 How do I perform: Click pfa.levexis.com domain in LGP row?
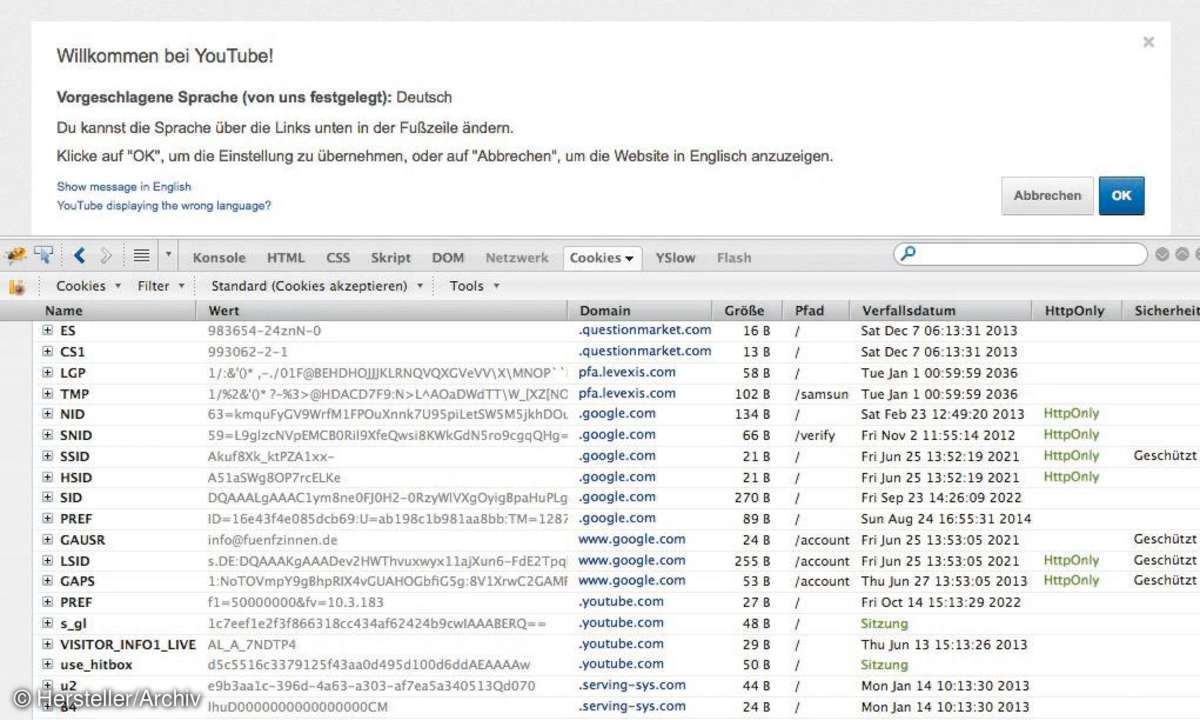point(627,372)
